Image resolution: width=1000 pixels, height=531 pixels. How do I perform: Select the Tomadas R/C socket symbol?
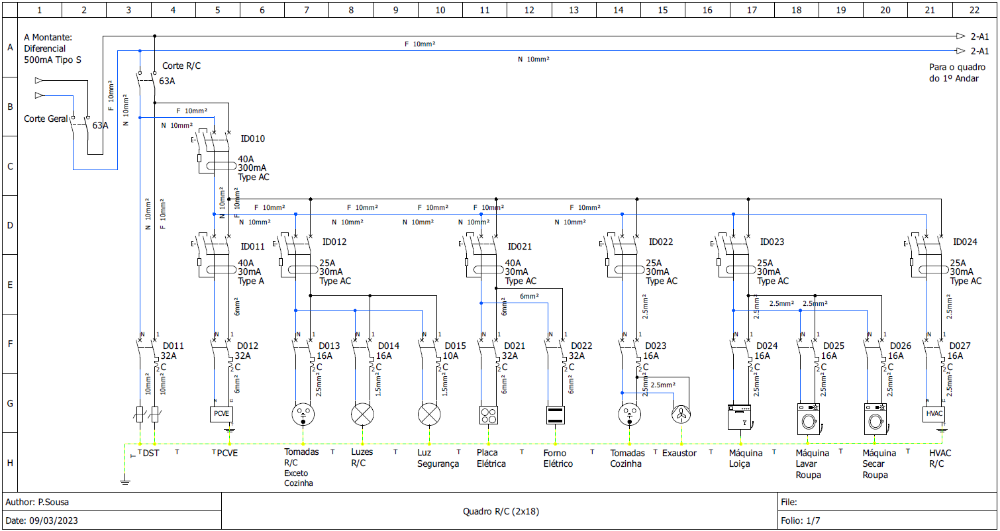pyautogui.click(x=301, y=414)
